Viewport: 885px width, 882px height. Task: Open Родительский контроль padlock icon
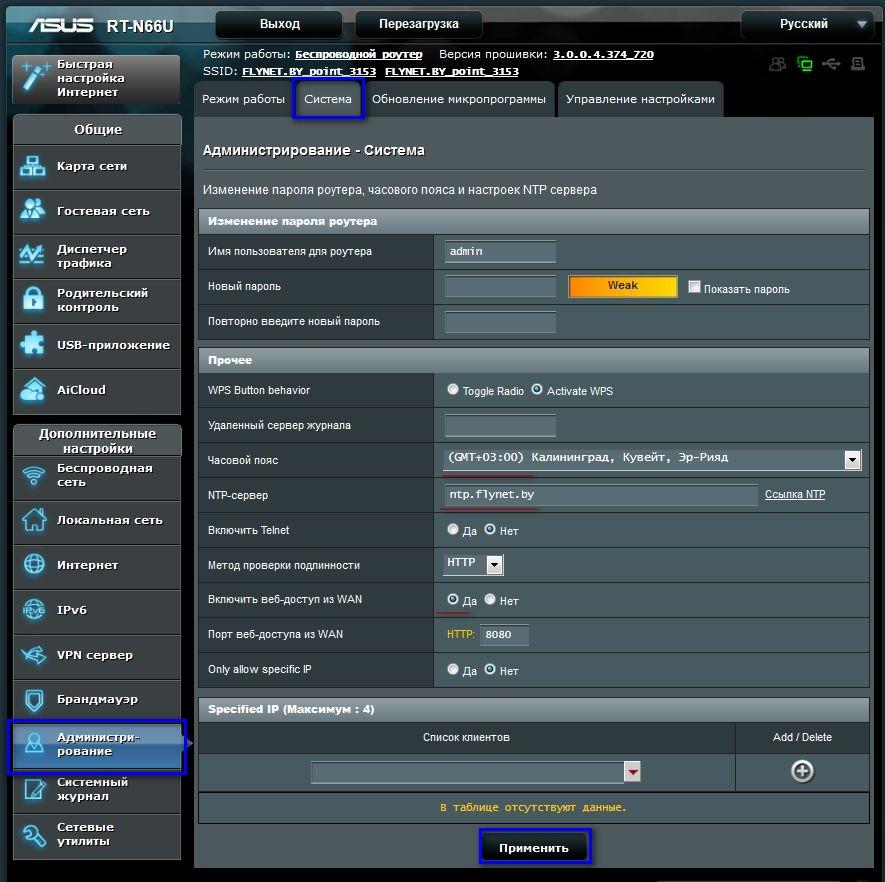pos(33,299)
